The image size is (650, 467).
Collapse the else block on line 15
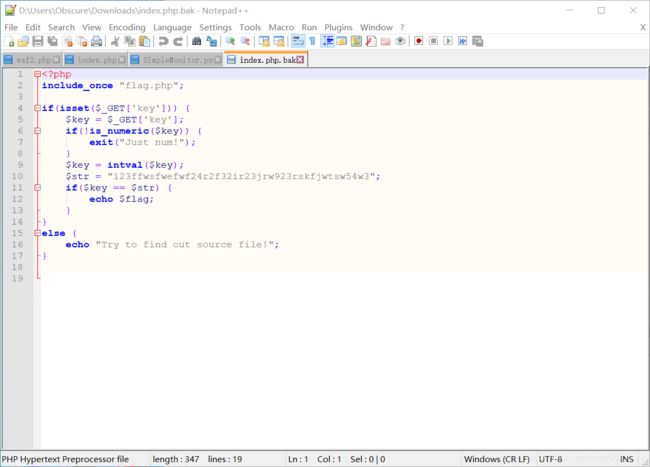(x=37, y=233)
